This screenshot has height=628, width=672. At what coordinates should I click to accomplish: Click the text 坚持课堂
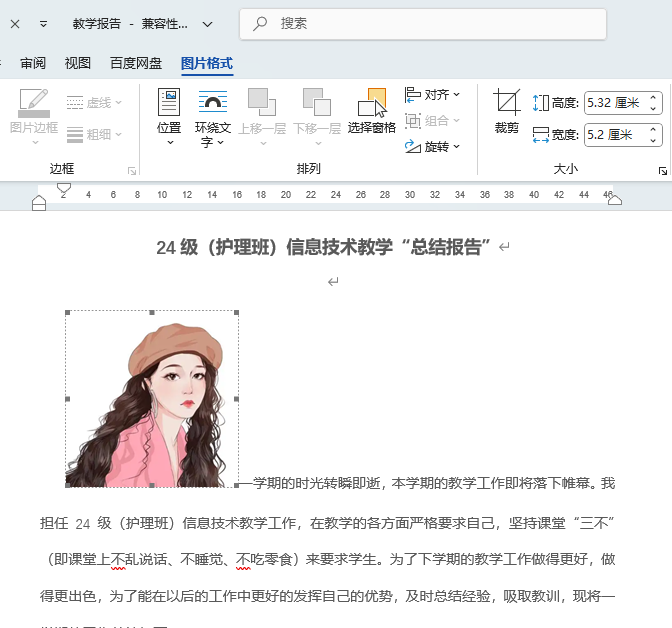point(537,523)
